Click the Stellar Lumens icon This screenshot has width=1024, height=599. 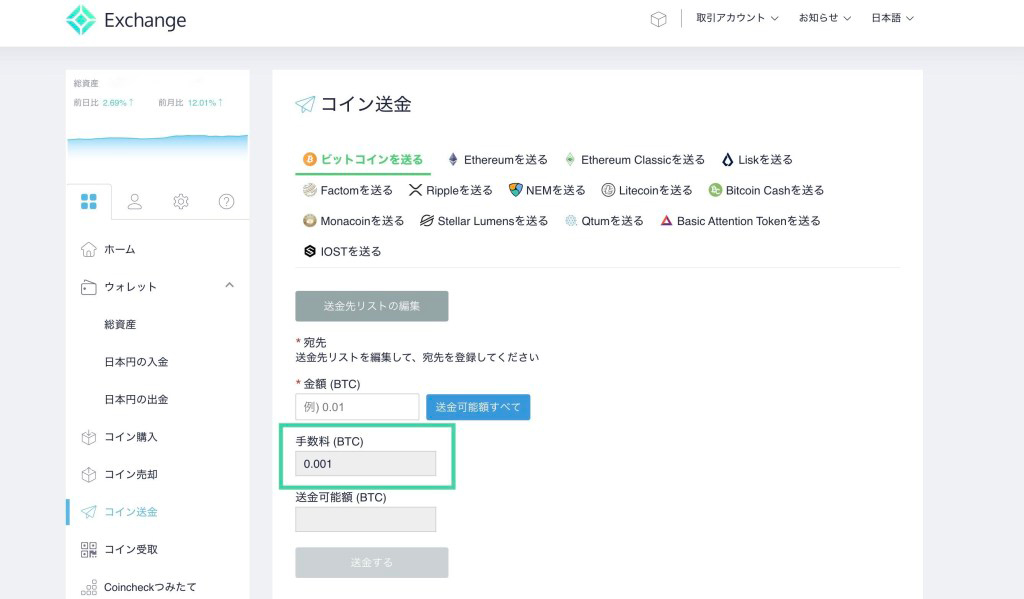coord(426,221)
